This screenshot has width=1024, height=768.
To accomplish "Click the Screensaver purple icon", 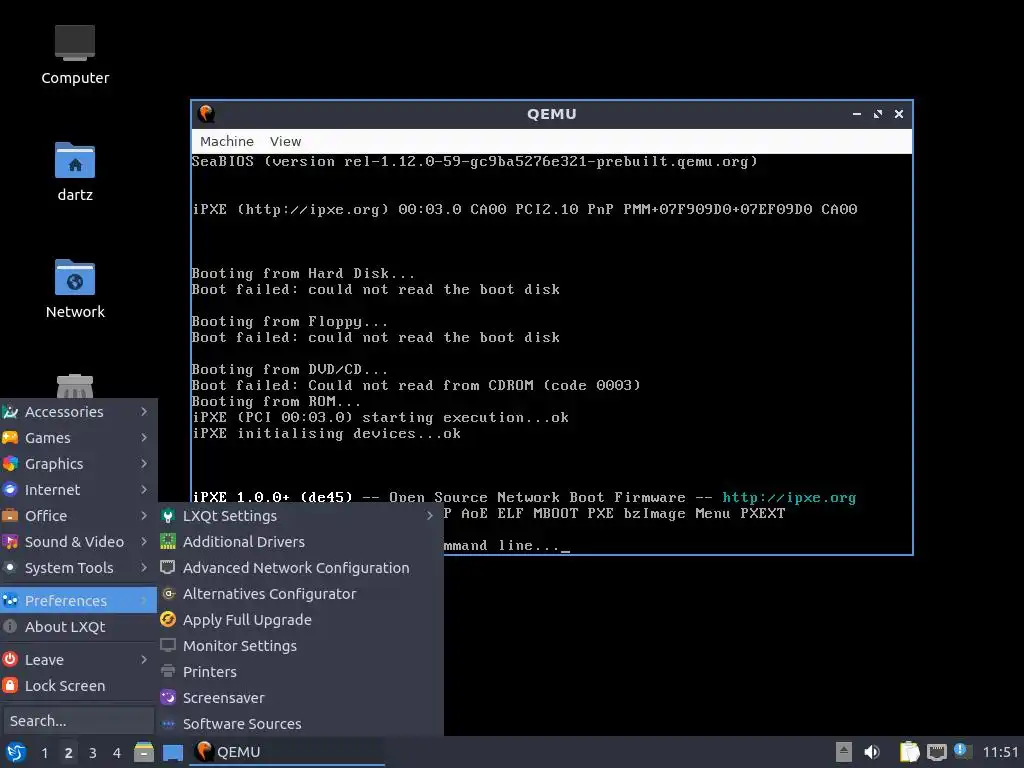I will click(x=168, y=697).
